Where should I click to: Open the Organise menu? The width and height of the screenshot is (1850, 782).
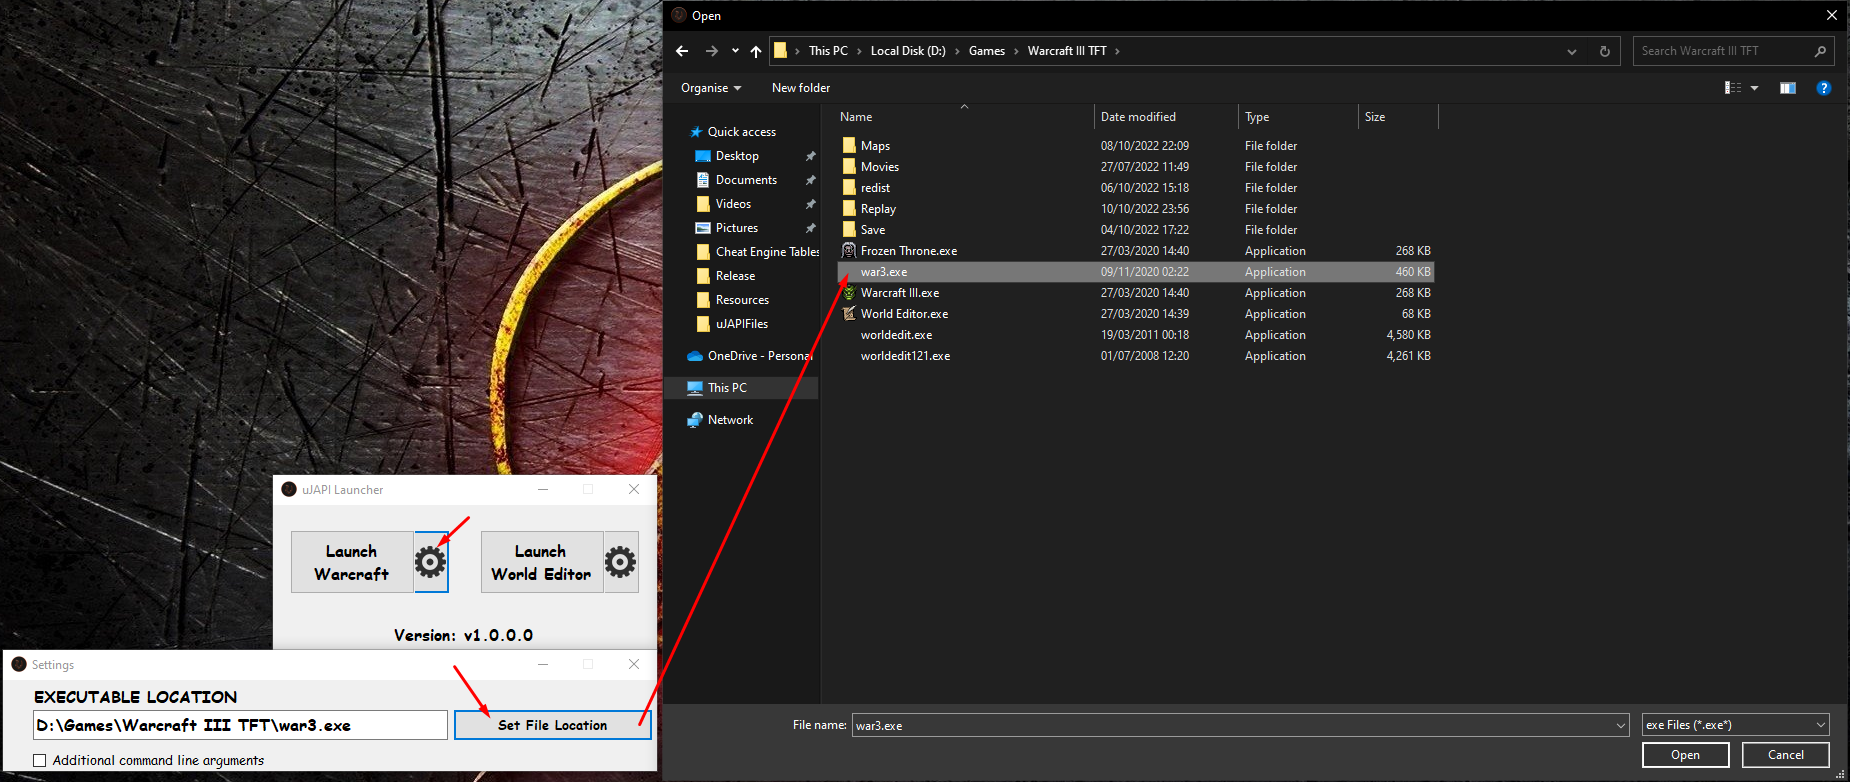point(711,88)
